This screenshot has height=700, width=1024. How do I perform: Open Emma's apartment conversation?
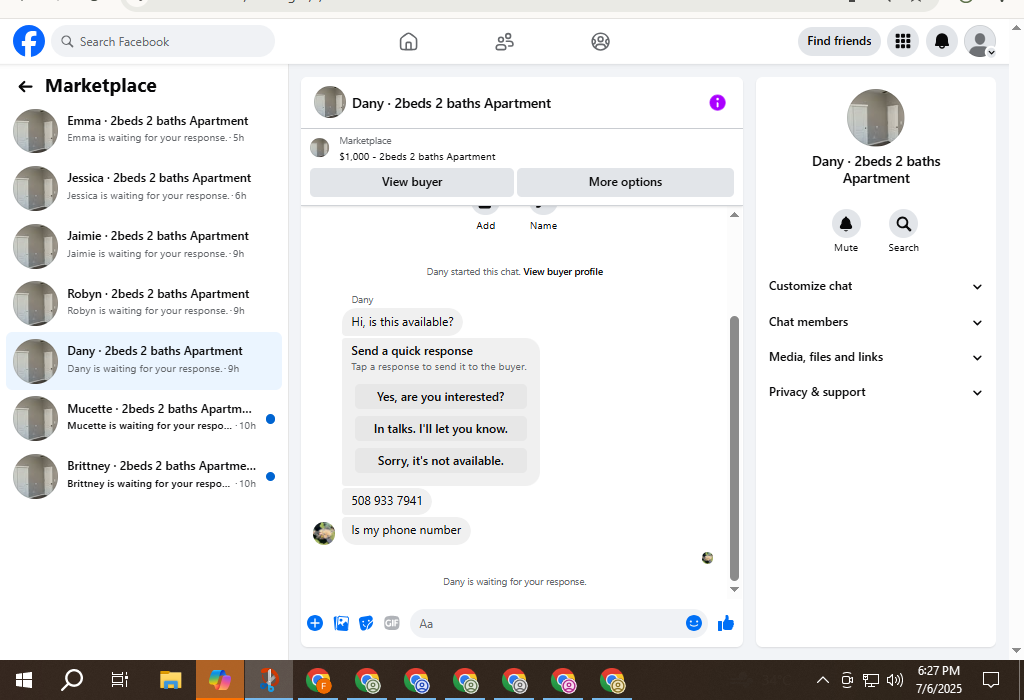(144, 130)
